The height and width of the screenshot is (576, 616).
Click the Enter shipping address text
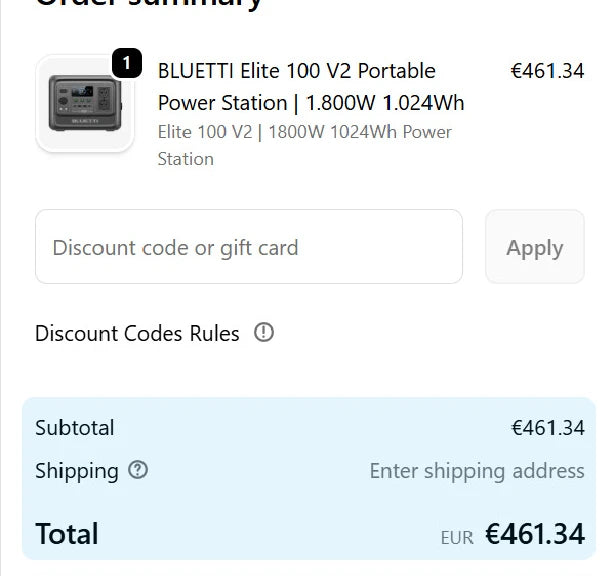[x=476, y=470]
